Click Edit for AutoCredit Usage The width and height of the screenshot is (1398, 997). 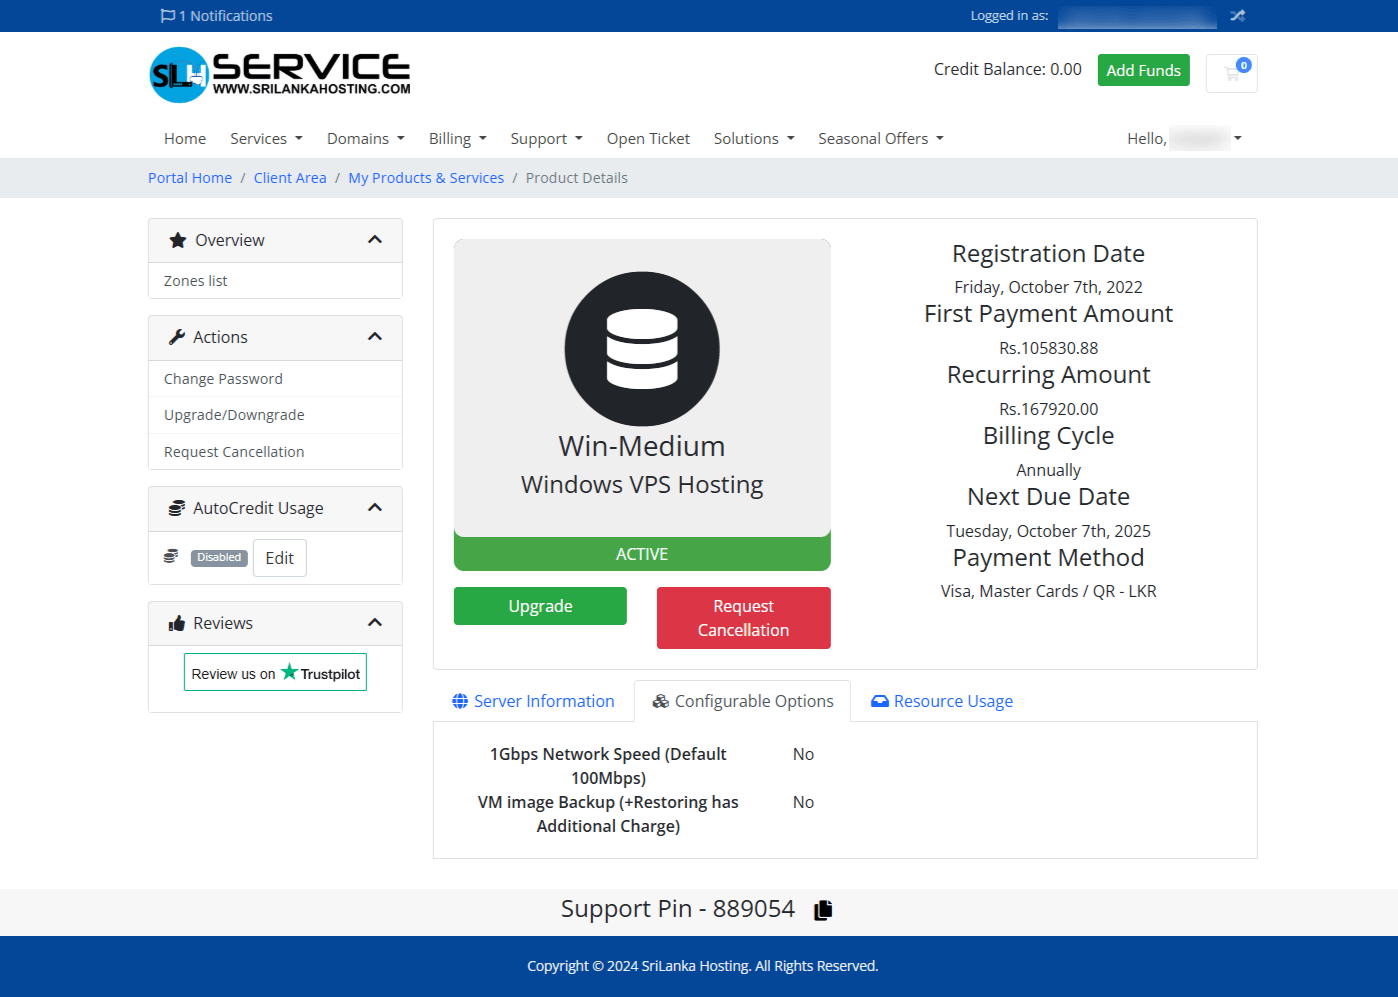point(280,558)
